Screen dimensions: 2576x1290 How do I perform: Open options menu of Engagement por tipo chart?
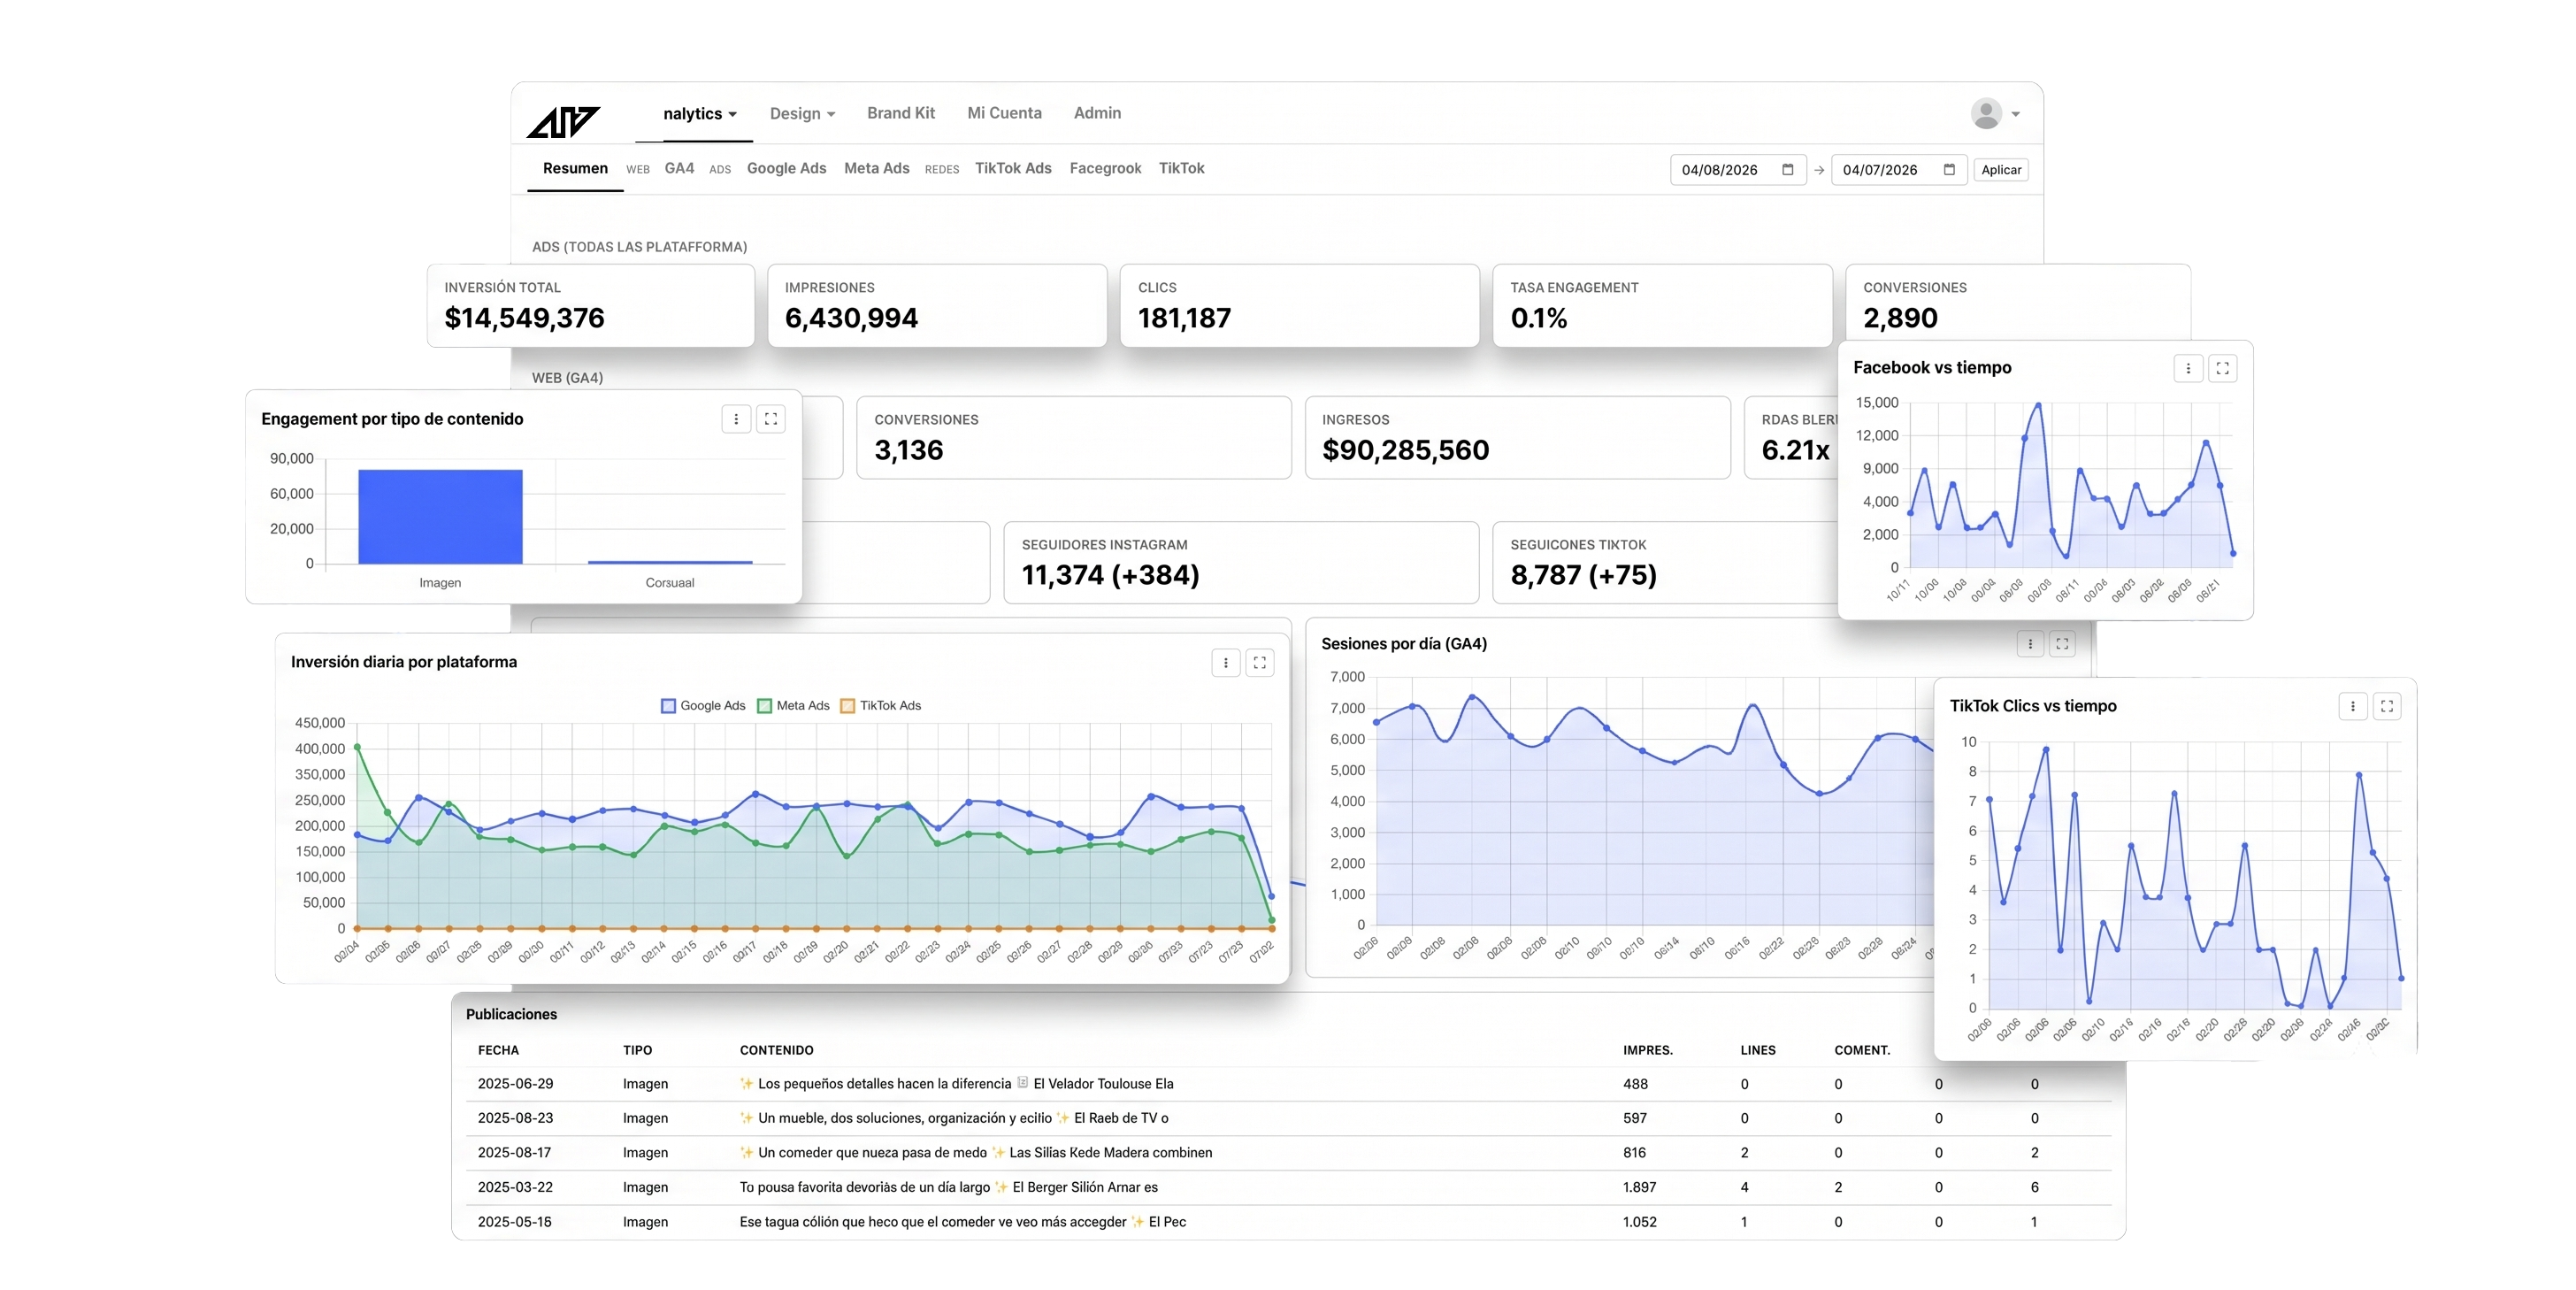coord(736,419)
